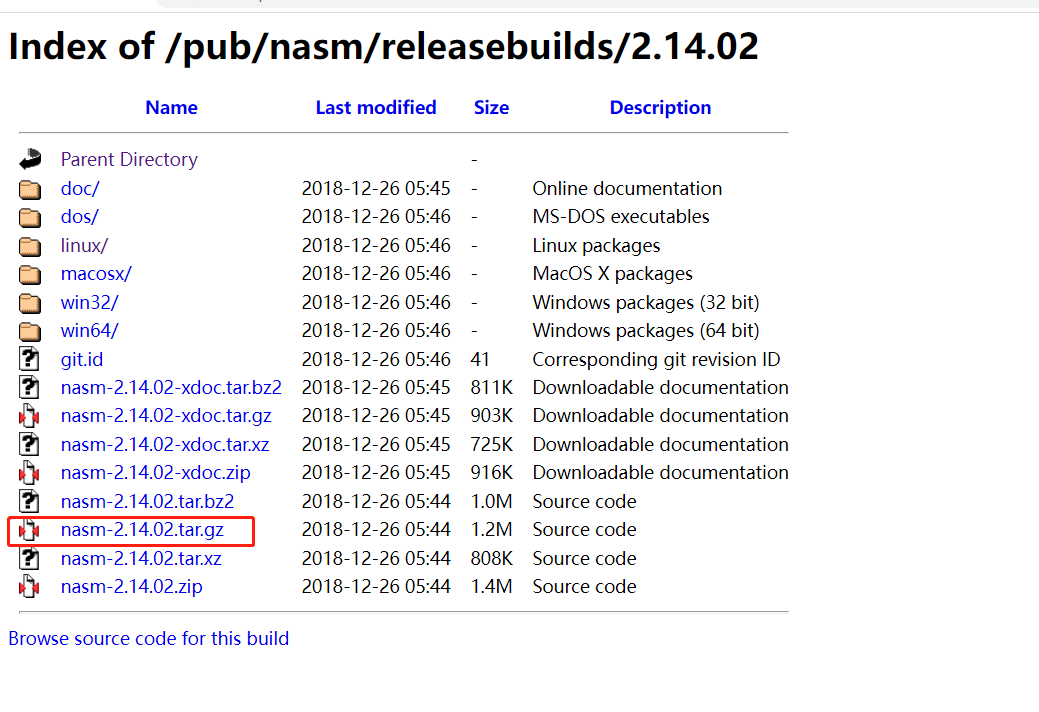Click the folder icon beside doc/
The image size is (1039, 712).
coord(30,189)
